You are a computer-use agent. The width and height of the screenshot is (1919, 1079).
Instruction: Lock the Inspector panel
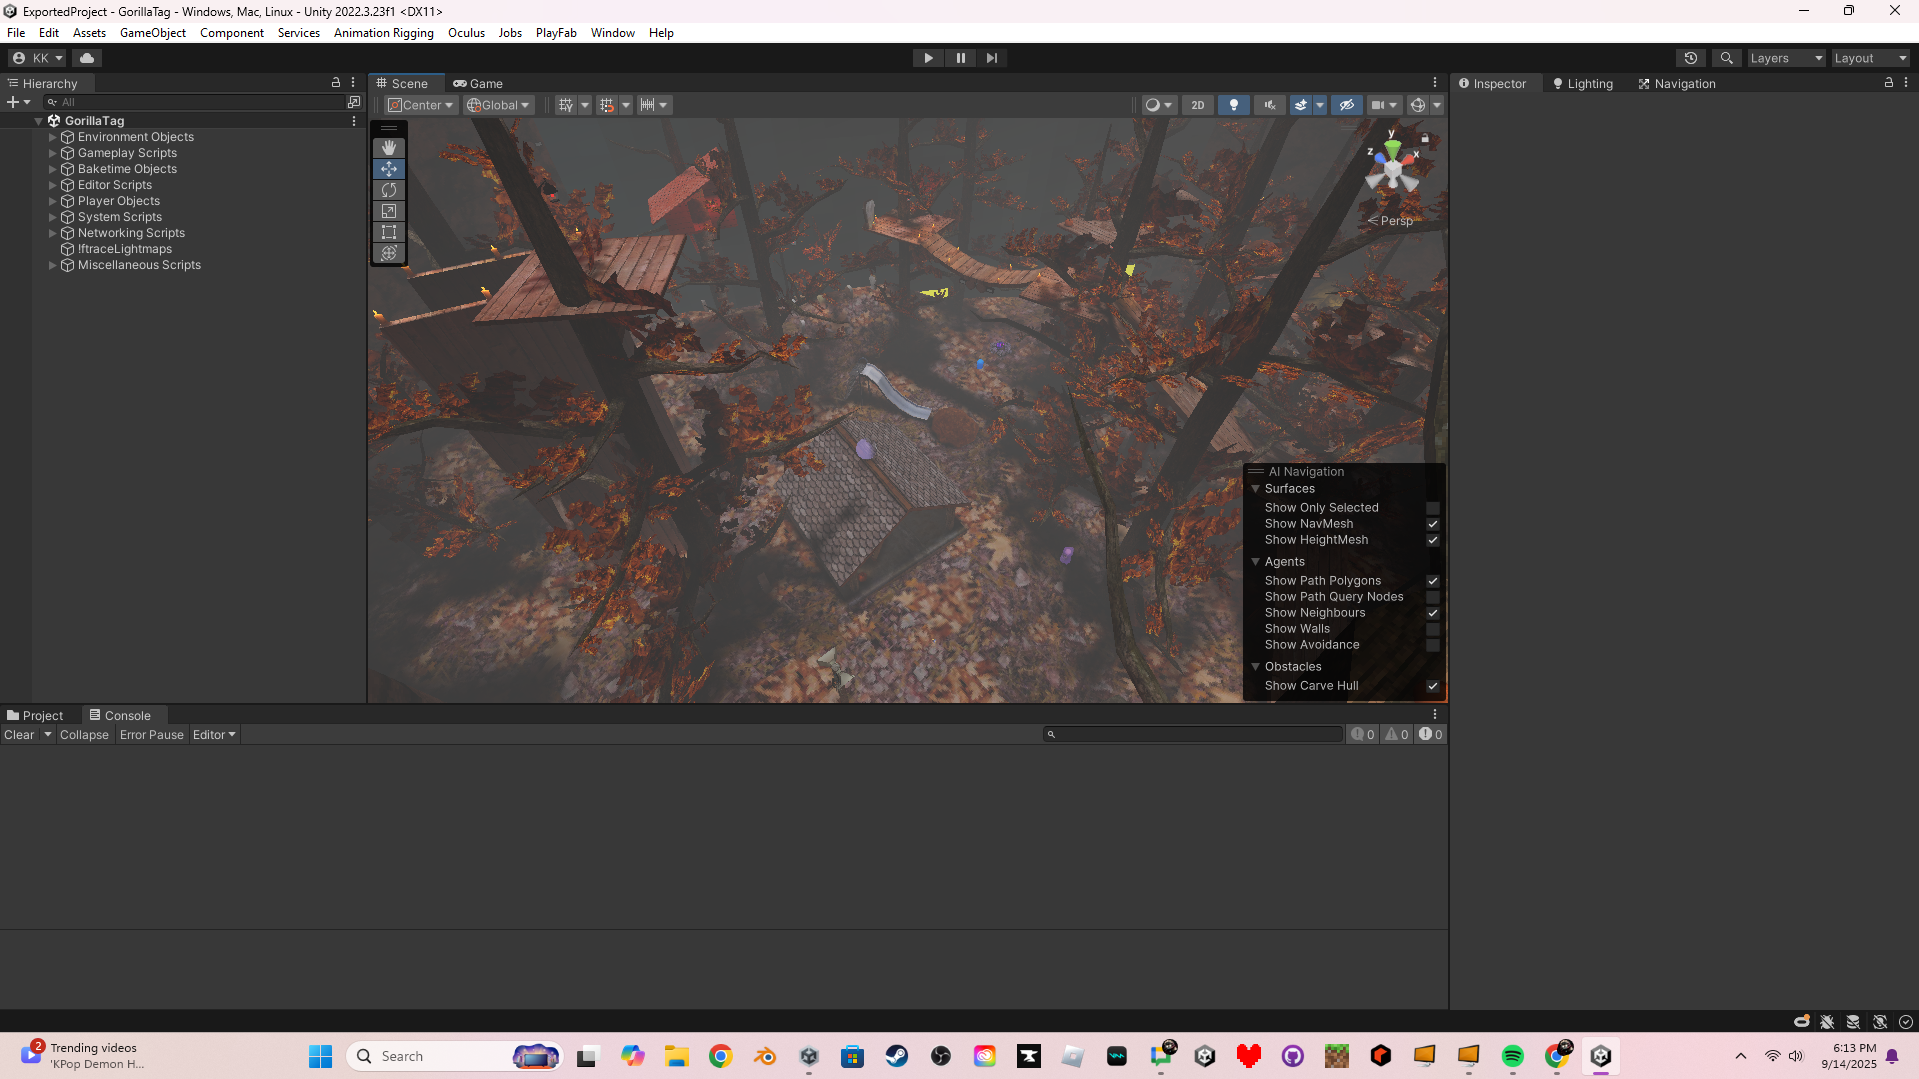(x=1889, y=83)
